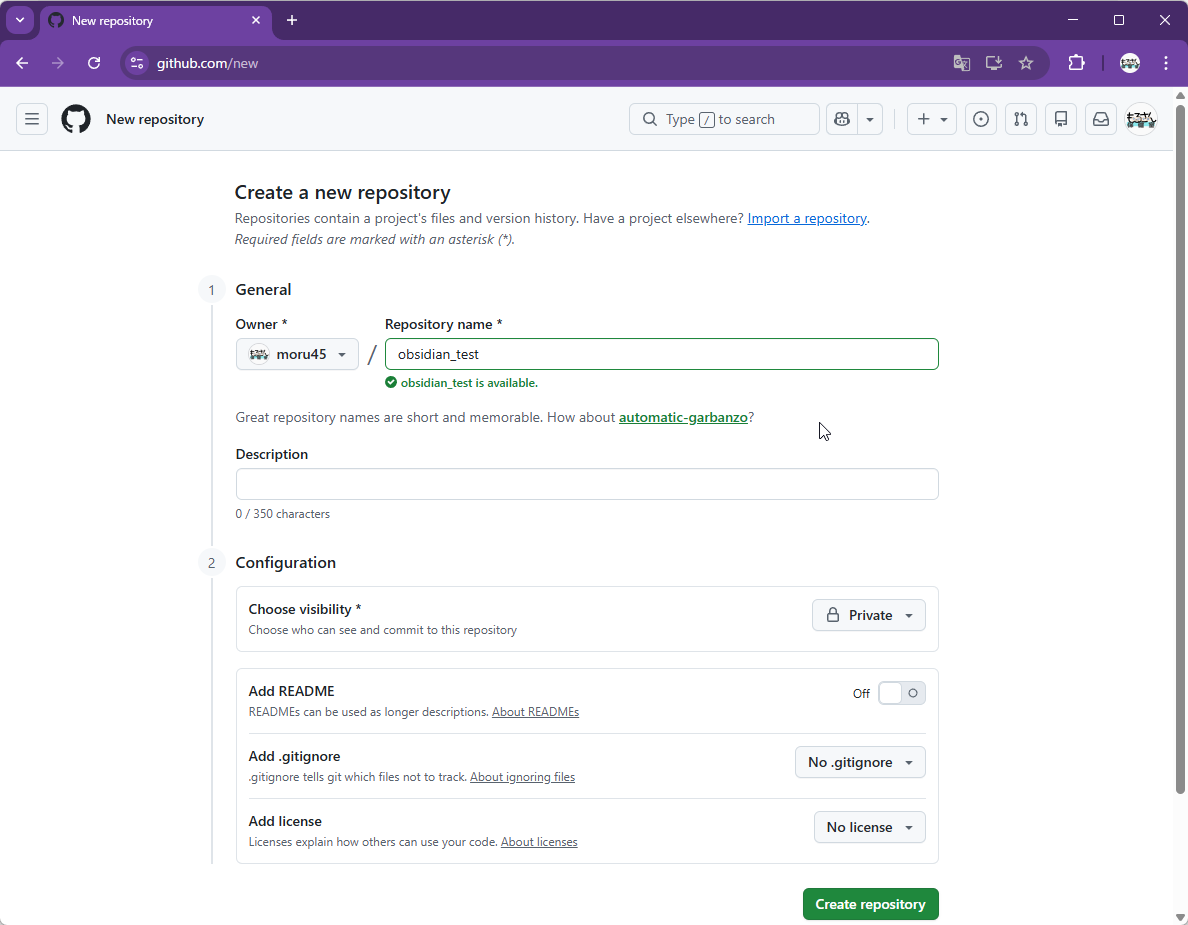Bookmark this page with star icon
Screen dimensions: 1188x925
coord(1026,63)
